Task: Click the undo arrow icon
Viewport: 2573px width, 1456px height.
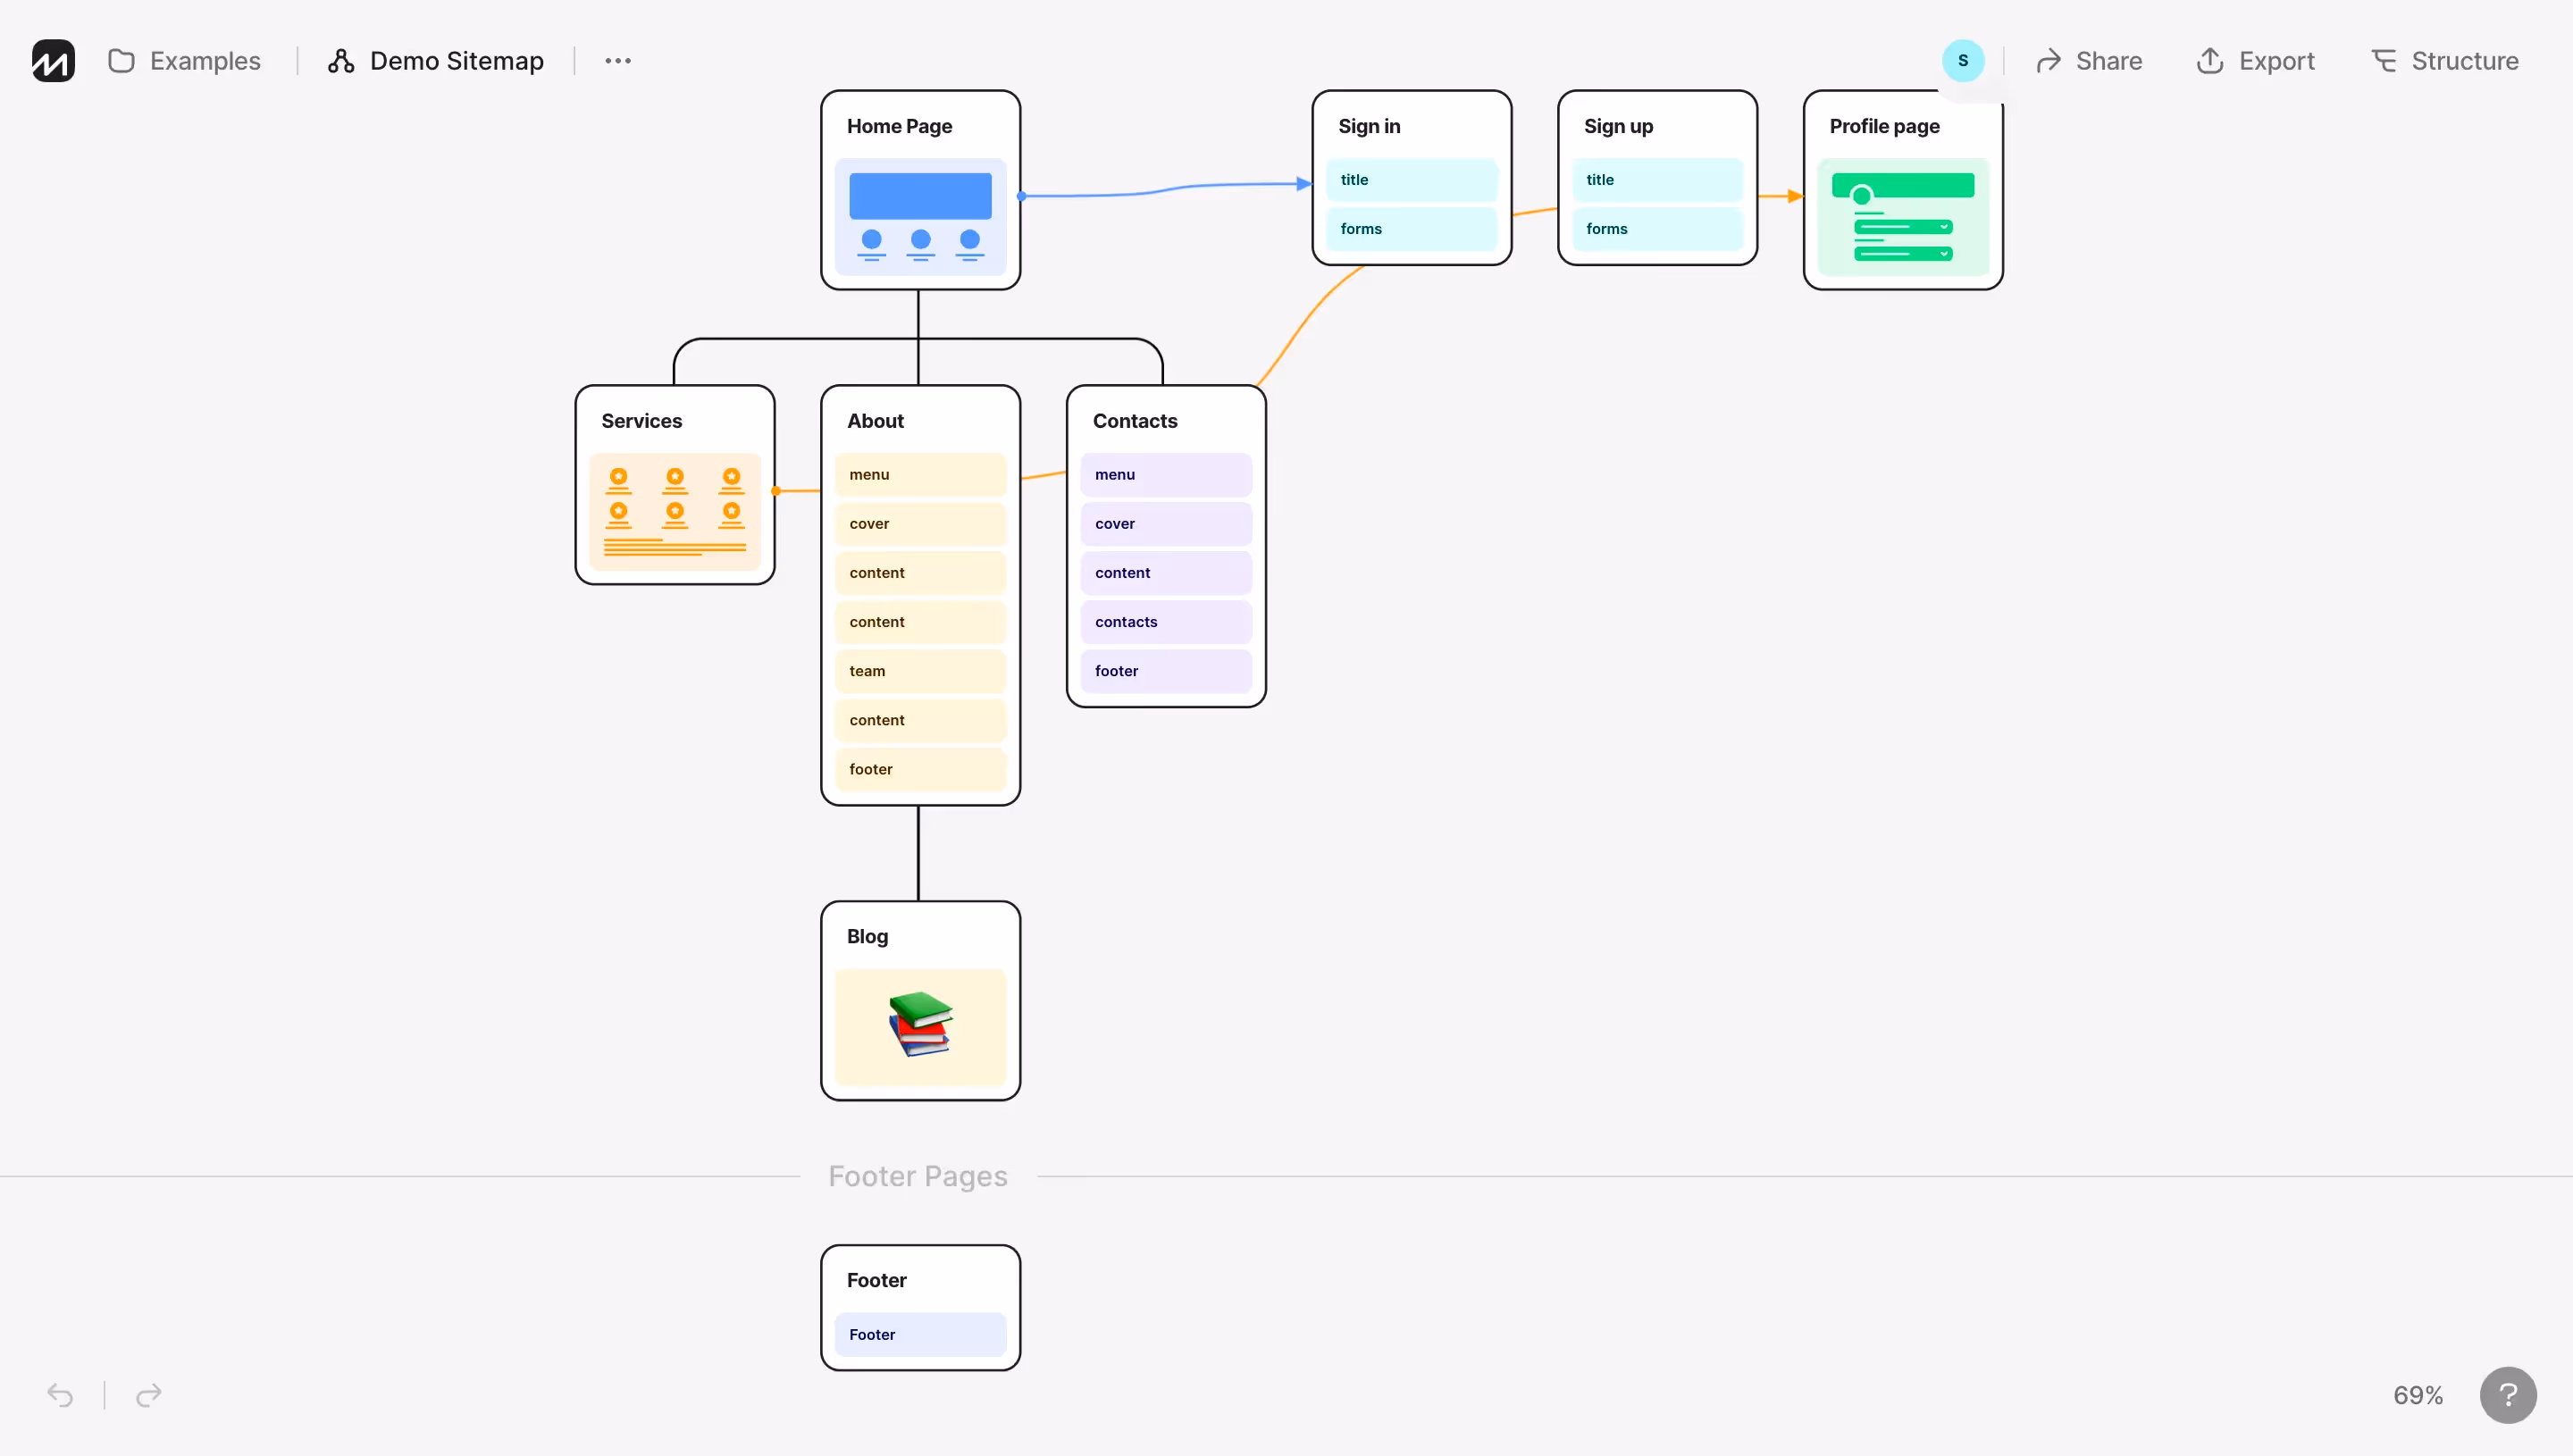Action: 59,1395
